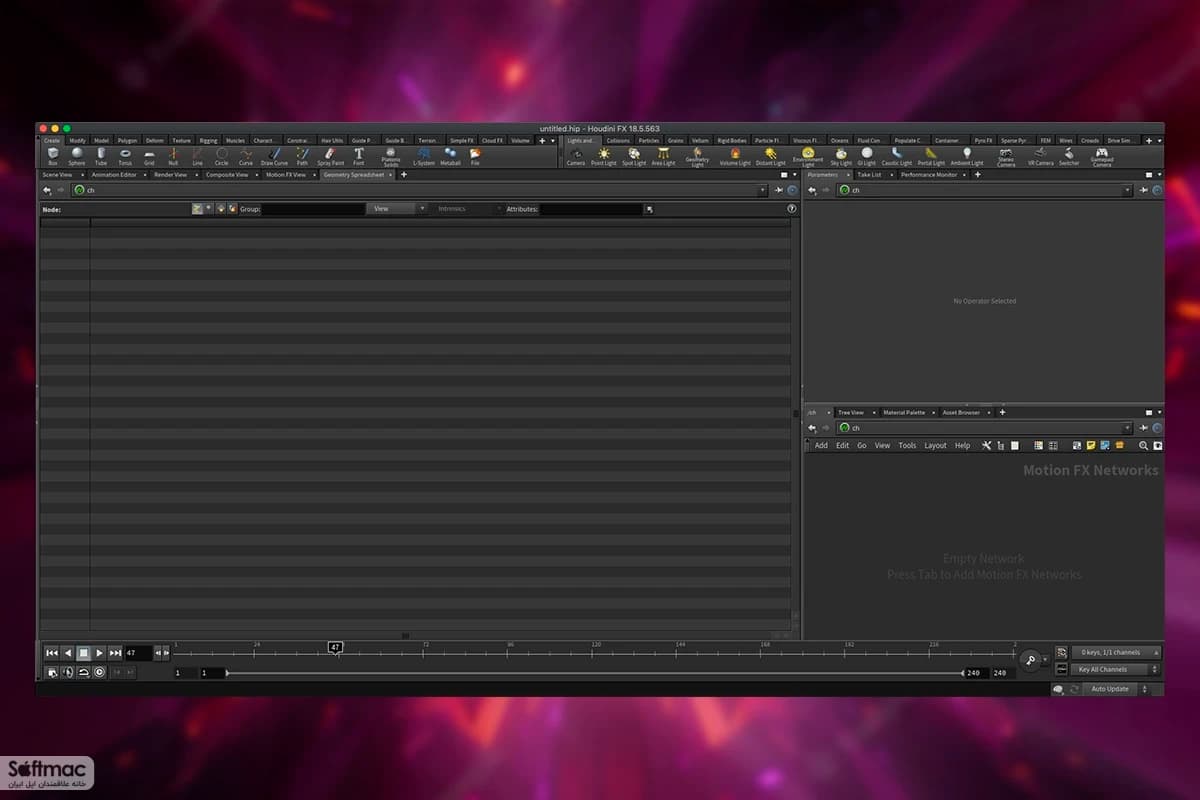This screenshot has width=1200, height=800.
Task: Add a Stereo Camera
Action: [1006, 157]
